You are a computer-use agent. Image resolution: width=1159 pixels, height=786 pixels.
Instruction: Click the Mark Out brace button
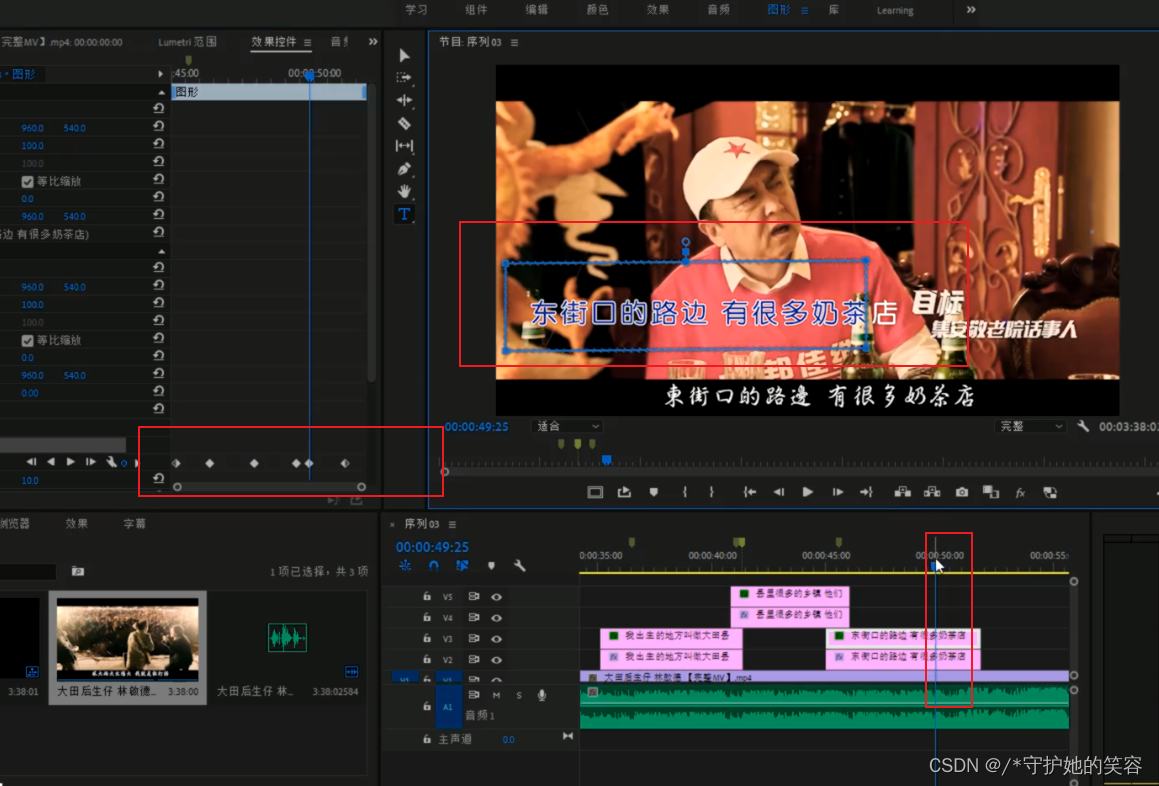click(711, 492)
